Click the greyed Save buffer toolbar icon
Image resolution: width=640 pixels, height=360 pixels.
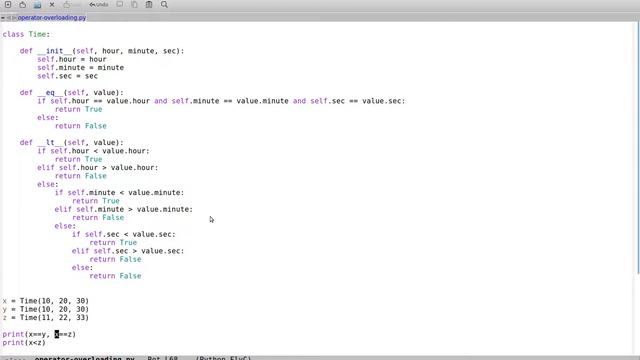[x=67, y=4]
